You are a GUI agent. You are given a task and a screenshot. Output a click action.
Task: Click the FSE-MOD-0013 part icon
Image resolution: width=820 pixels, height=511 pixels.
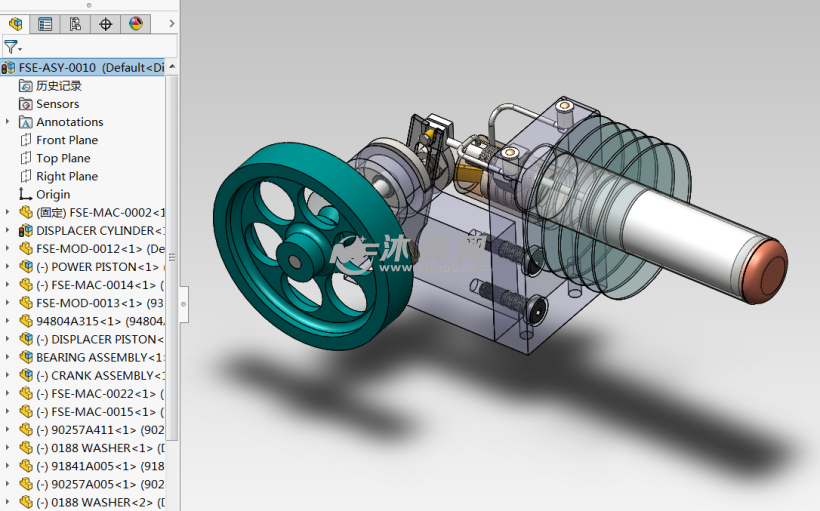(x=26, y=303)
